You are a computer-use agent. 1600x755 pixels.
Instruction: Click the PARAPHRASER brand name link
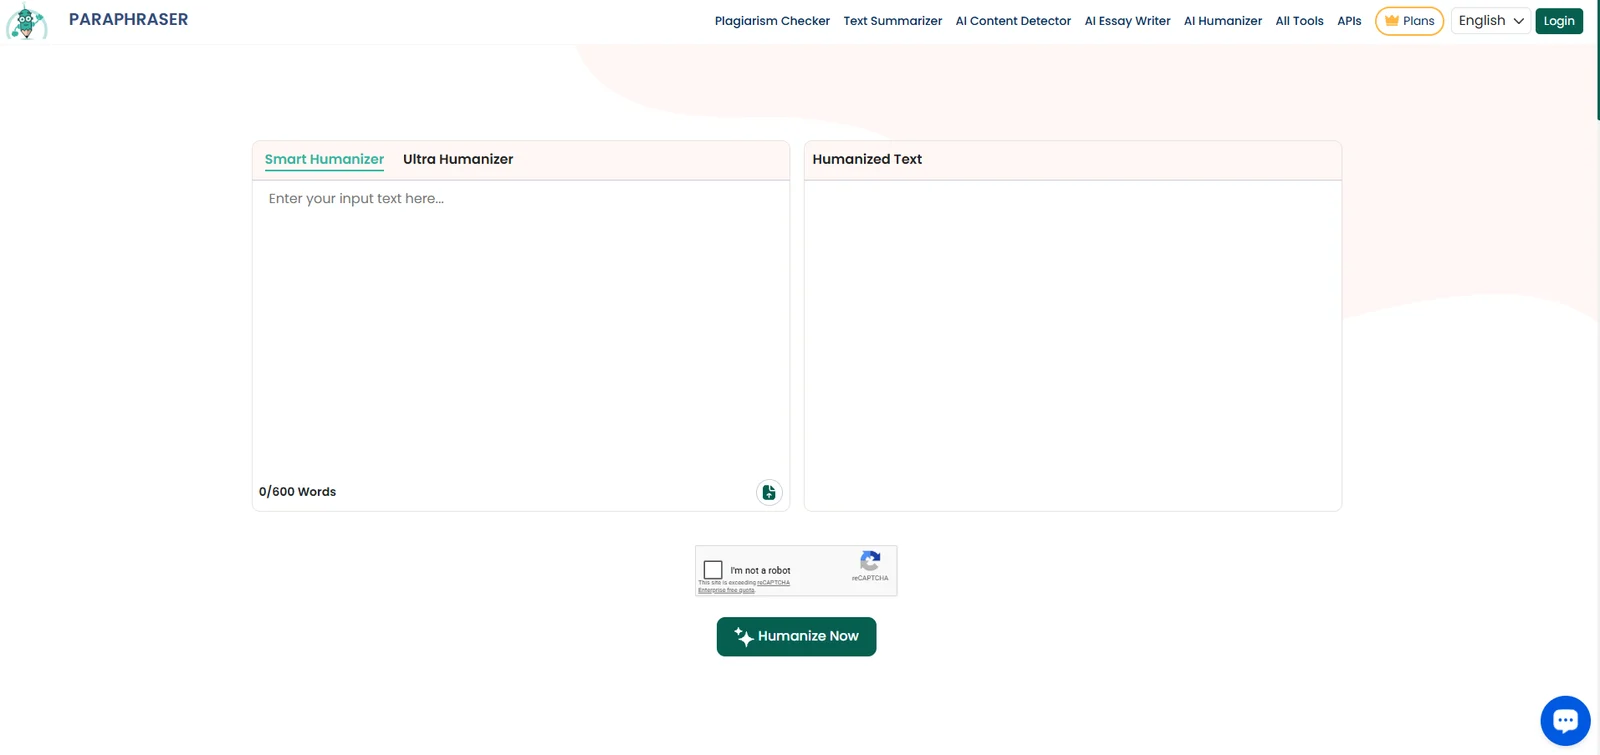(x=128, y=20)
